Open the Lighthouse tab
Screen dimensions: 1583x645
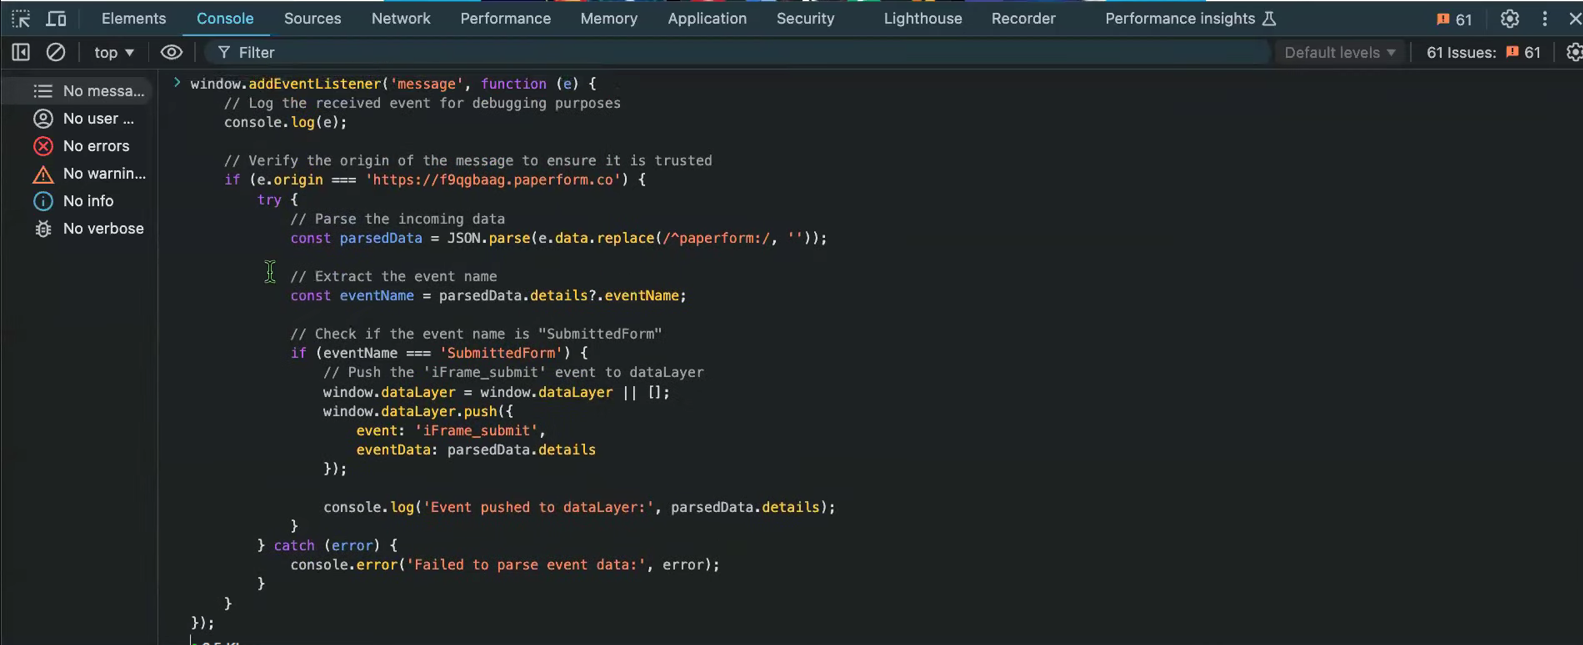[x=922, y=19]
